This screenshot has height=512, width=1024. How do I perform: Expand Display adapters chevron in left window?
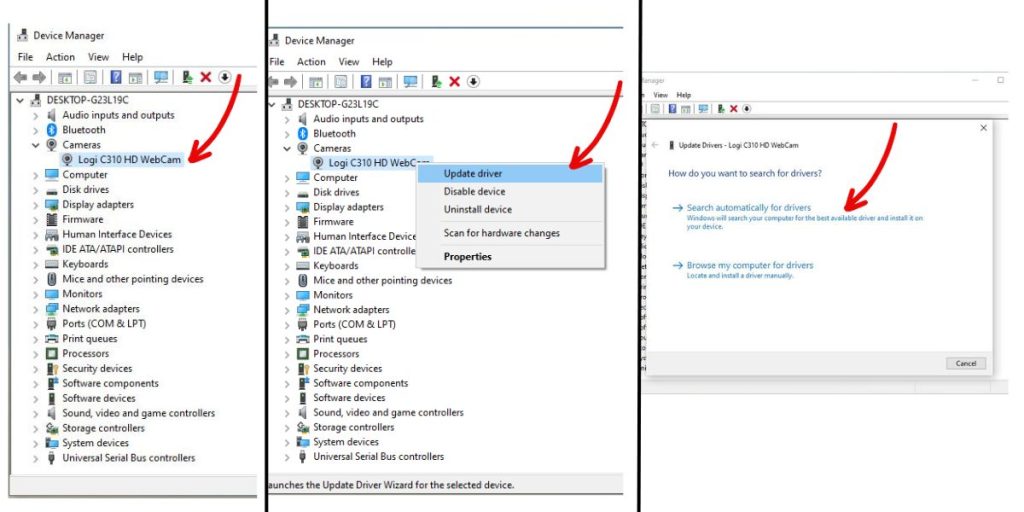click(x=36, y=204)
